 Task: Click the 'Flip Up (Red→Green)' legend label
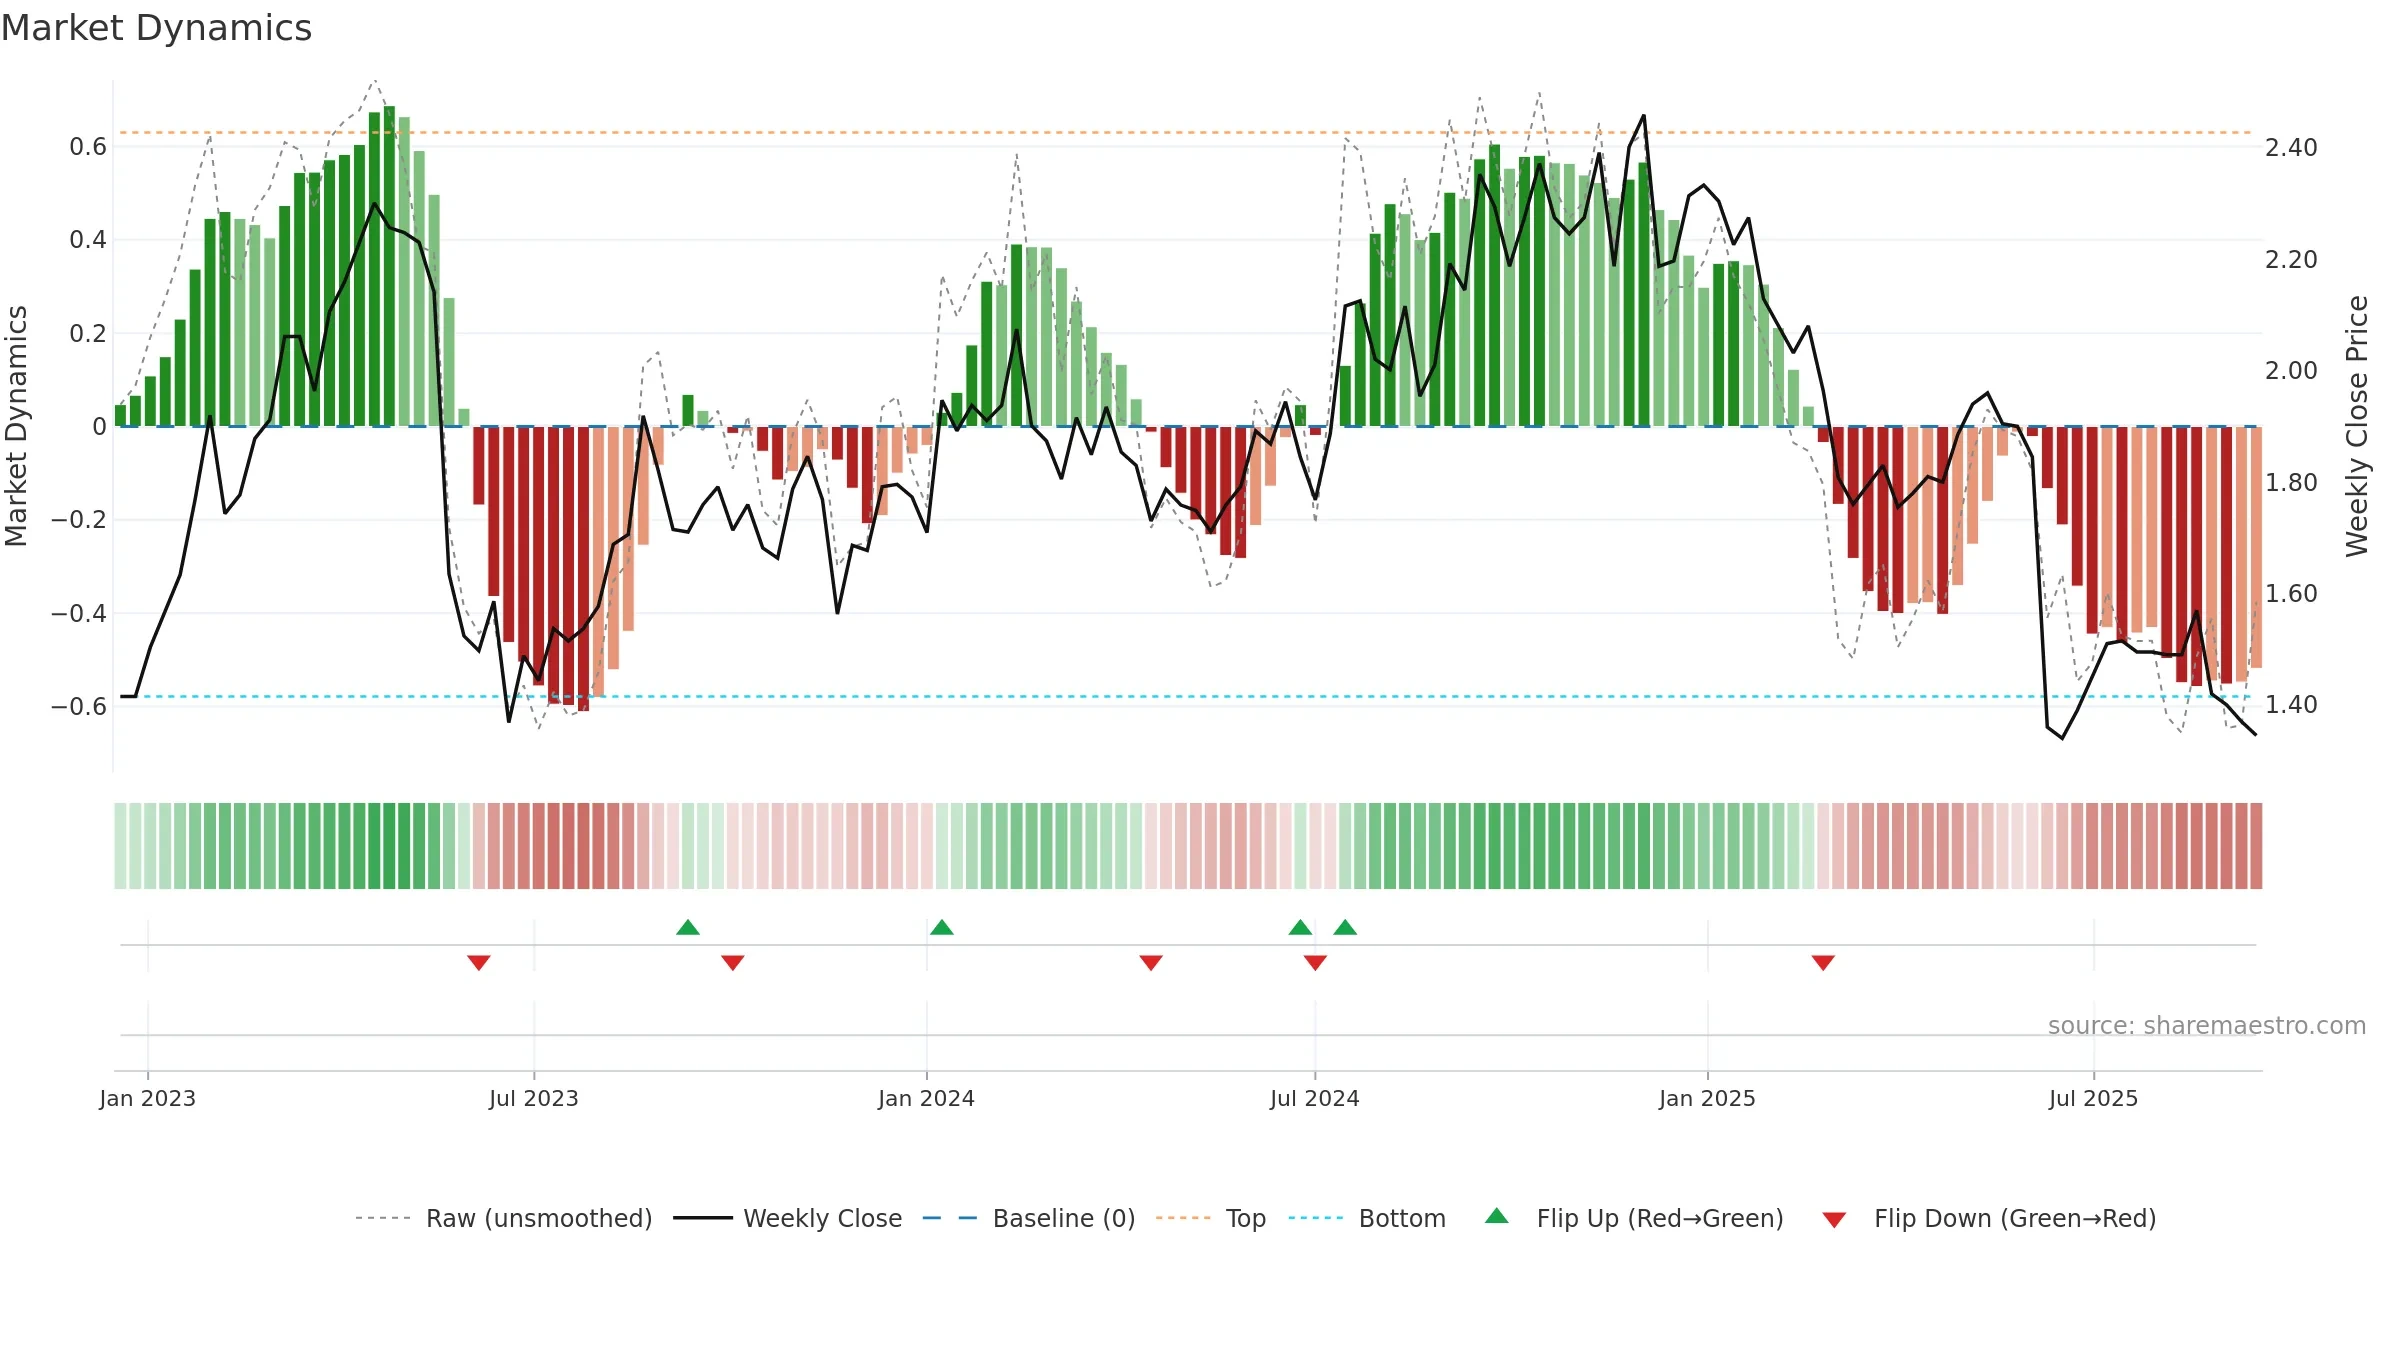tap(1660, 1218)
